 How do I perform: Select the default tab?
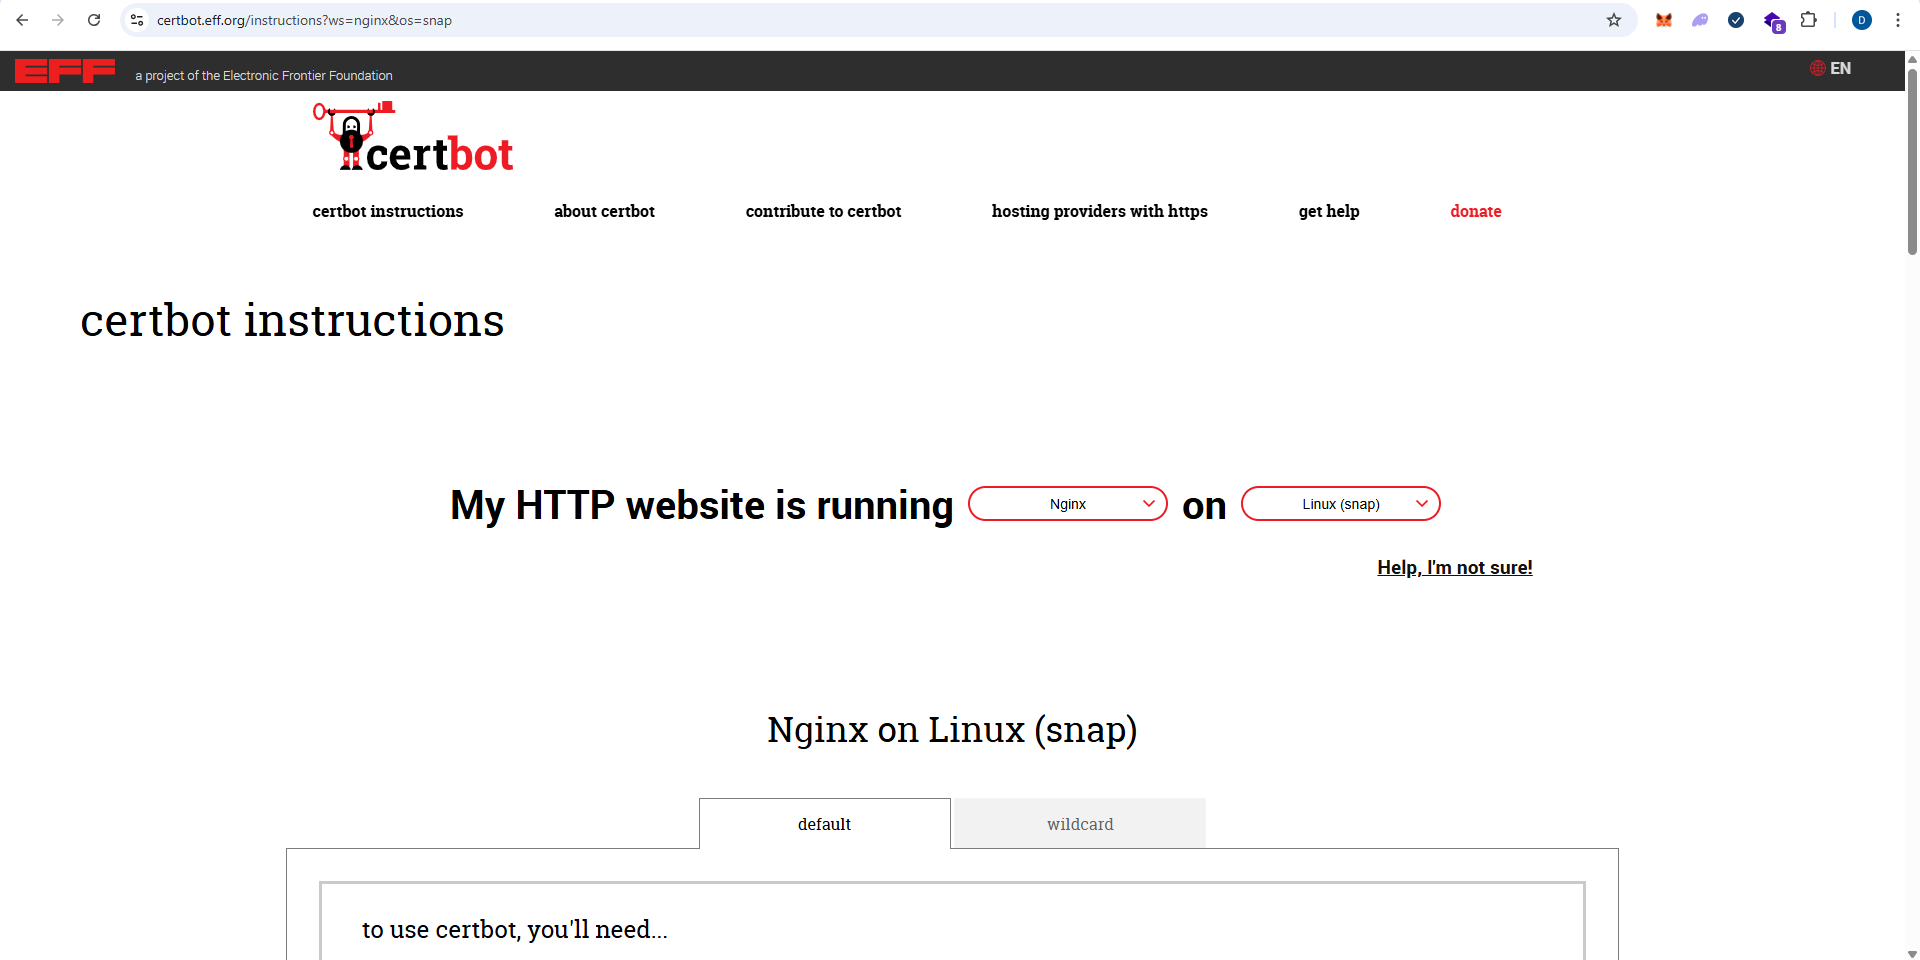coord(824,824)
